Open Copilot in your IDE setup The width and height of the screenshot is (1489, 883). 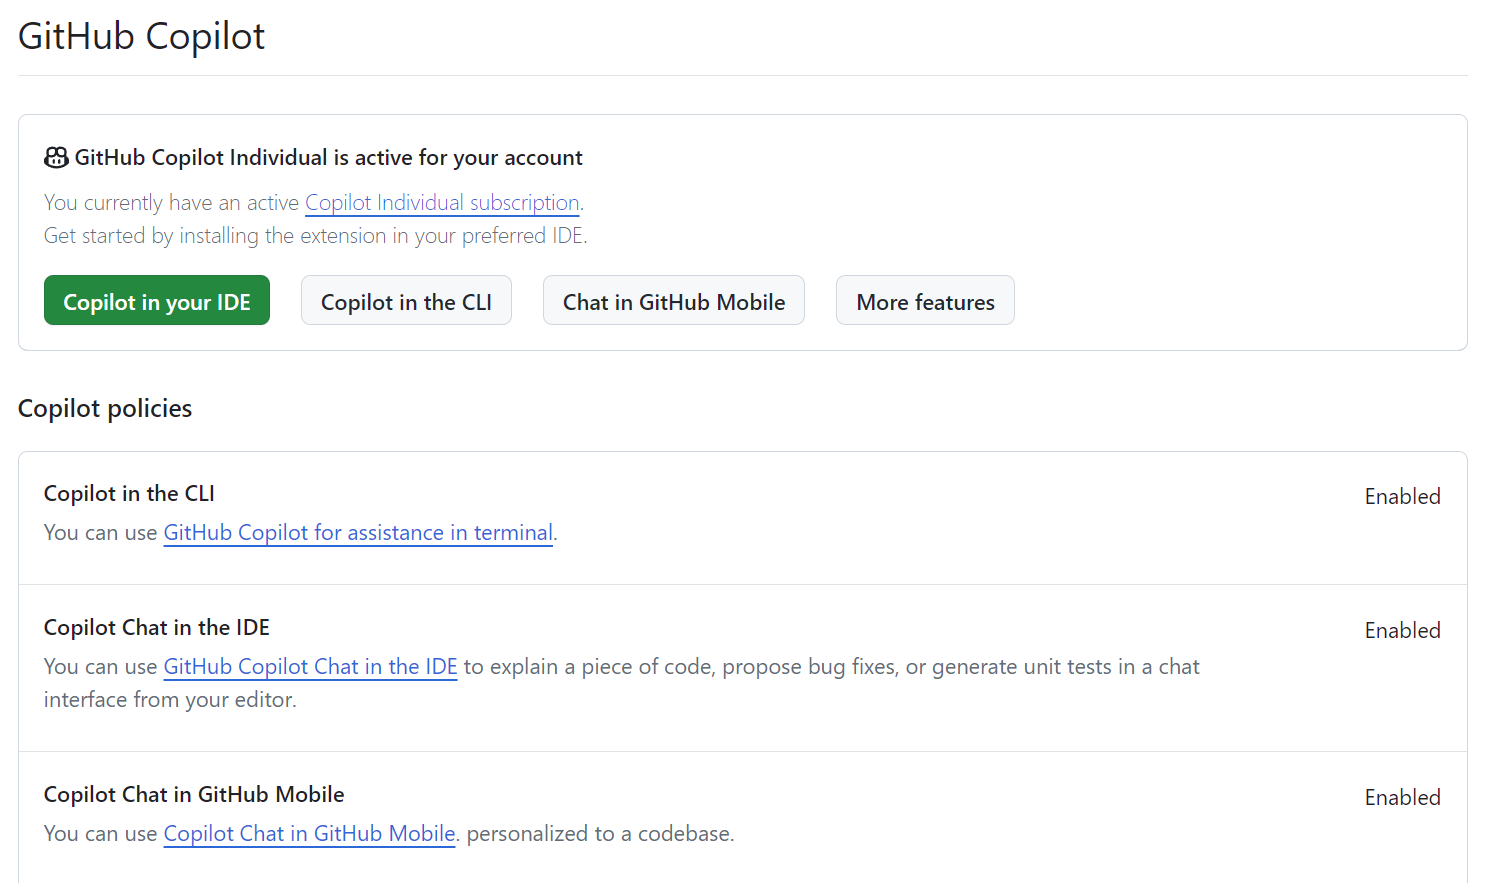click(x=156, y=300)
